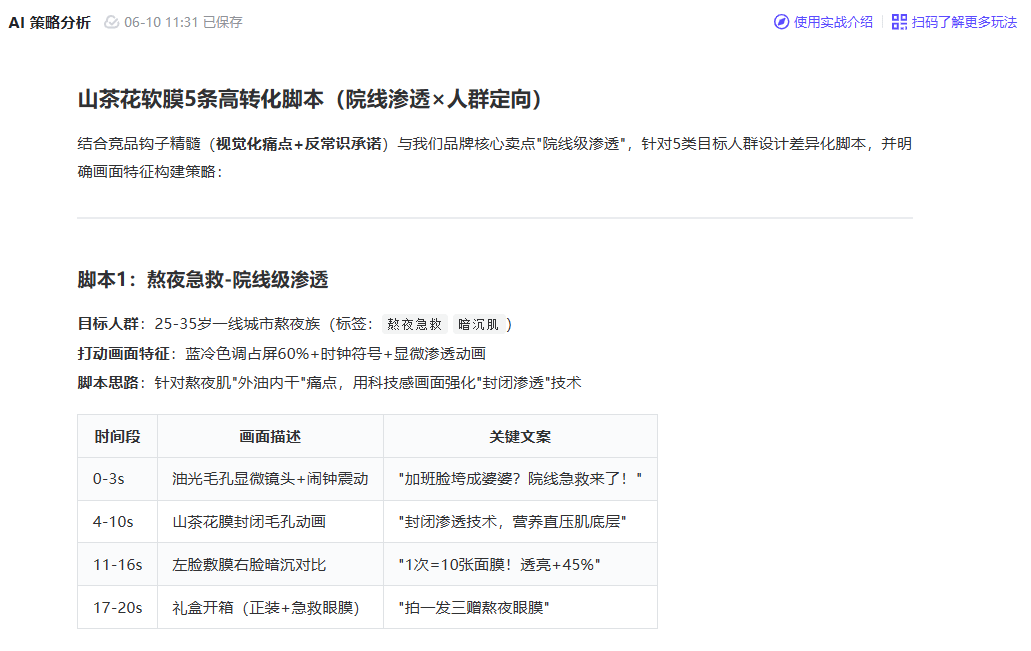Select the 暗沉肌 tag
The image size is (1031, 651).
[478, 324]
